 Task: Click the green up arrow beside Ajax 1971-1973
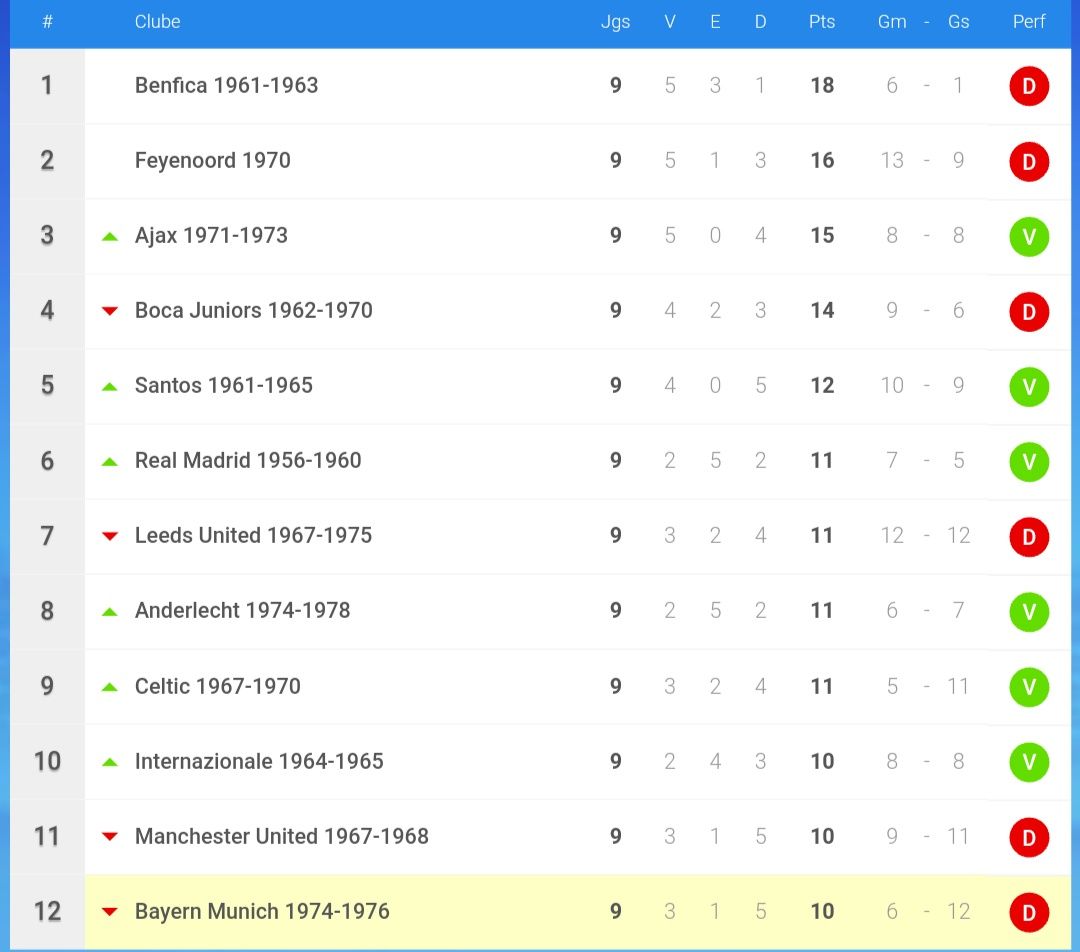point(110,236)
